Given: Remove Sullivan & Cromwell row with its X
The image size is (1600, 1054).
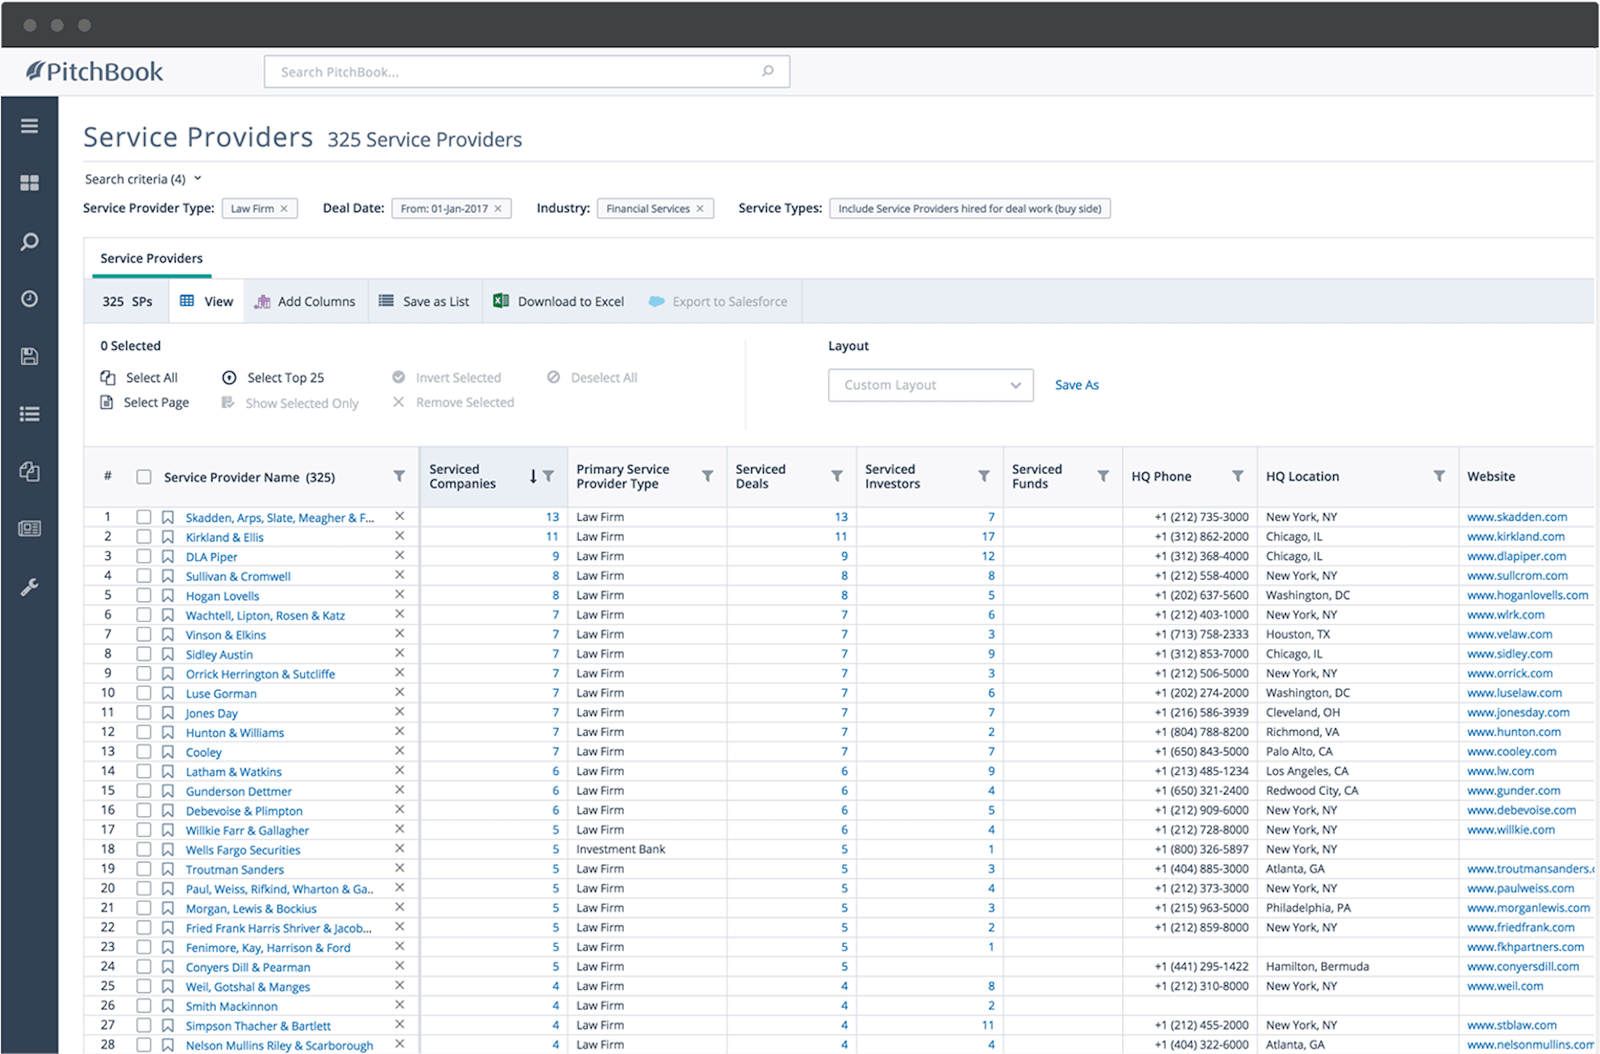Looking at the screenshot, I should pos(399,575).
